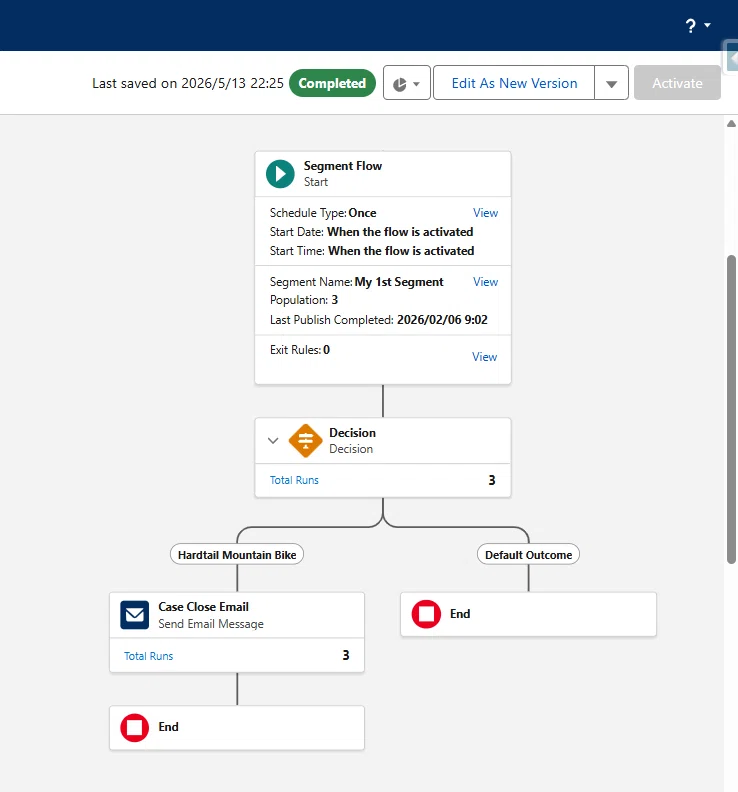This screenshot has height=792, width=738.
Task: Click the disabled Activate button
Action: tap(677, 83)
